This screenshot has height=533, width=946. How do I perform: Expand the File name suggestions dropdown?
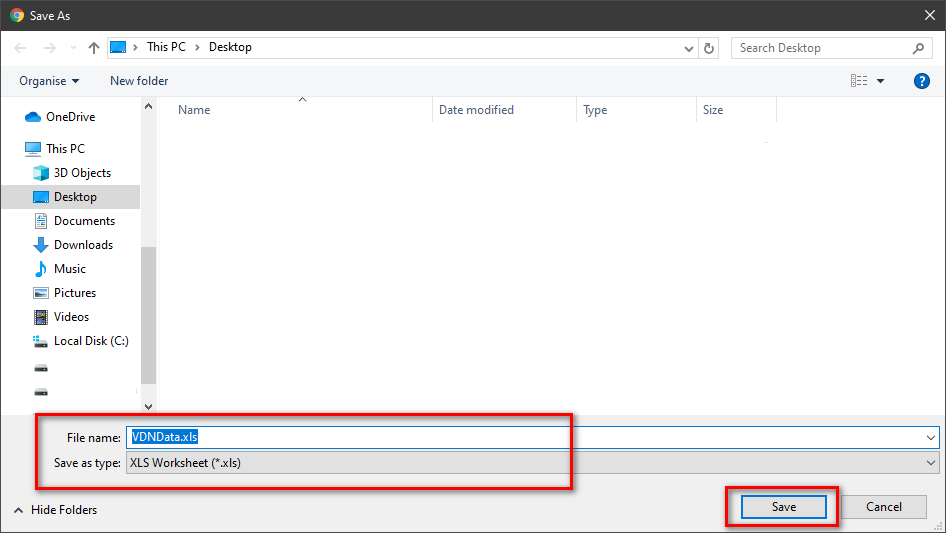pos(931,437)
